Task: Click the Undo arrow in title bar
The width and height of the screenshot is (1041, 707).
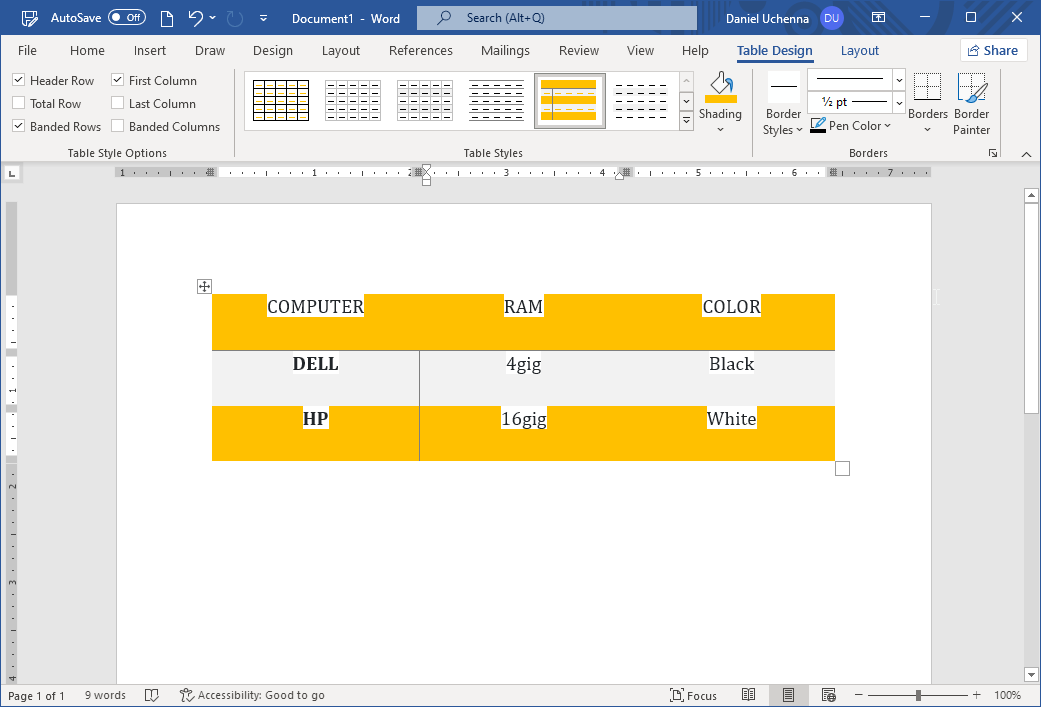Action: [195, 18]
